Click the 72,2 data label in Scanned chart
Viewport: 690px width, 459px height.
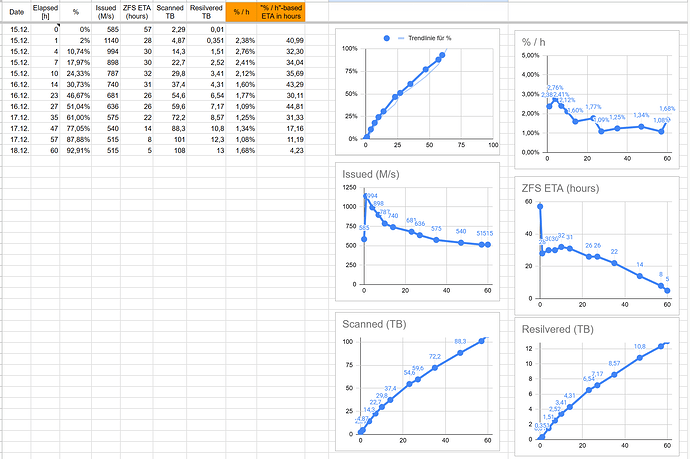435,356
